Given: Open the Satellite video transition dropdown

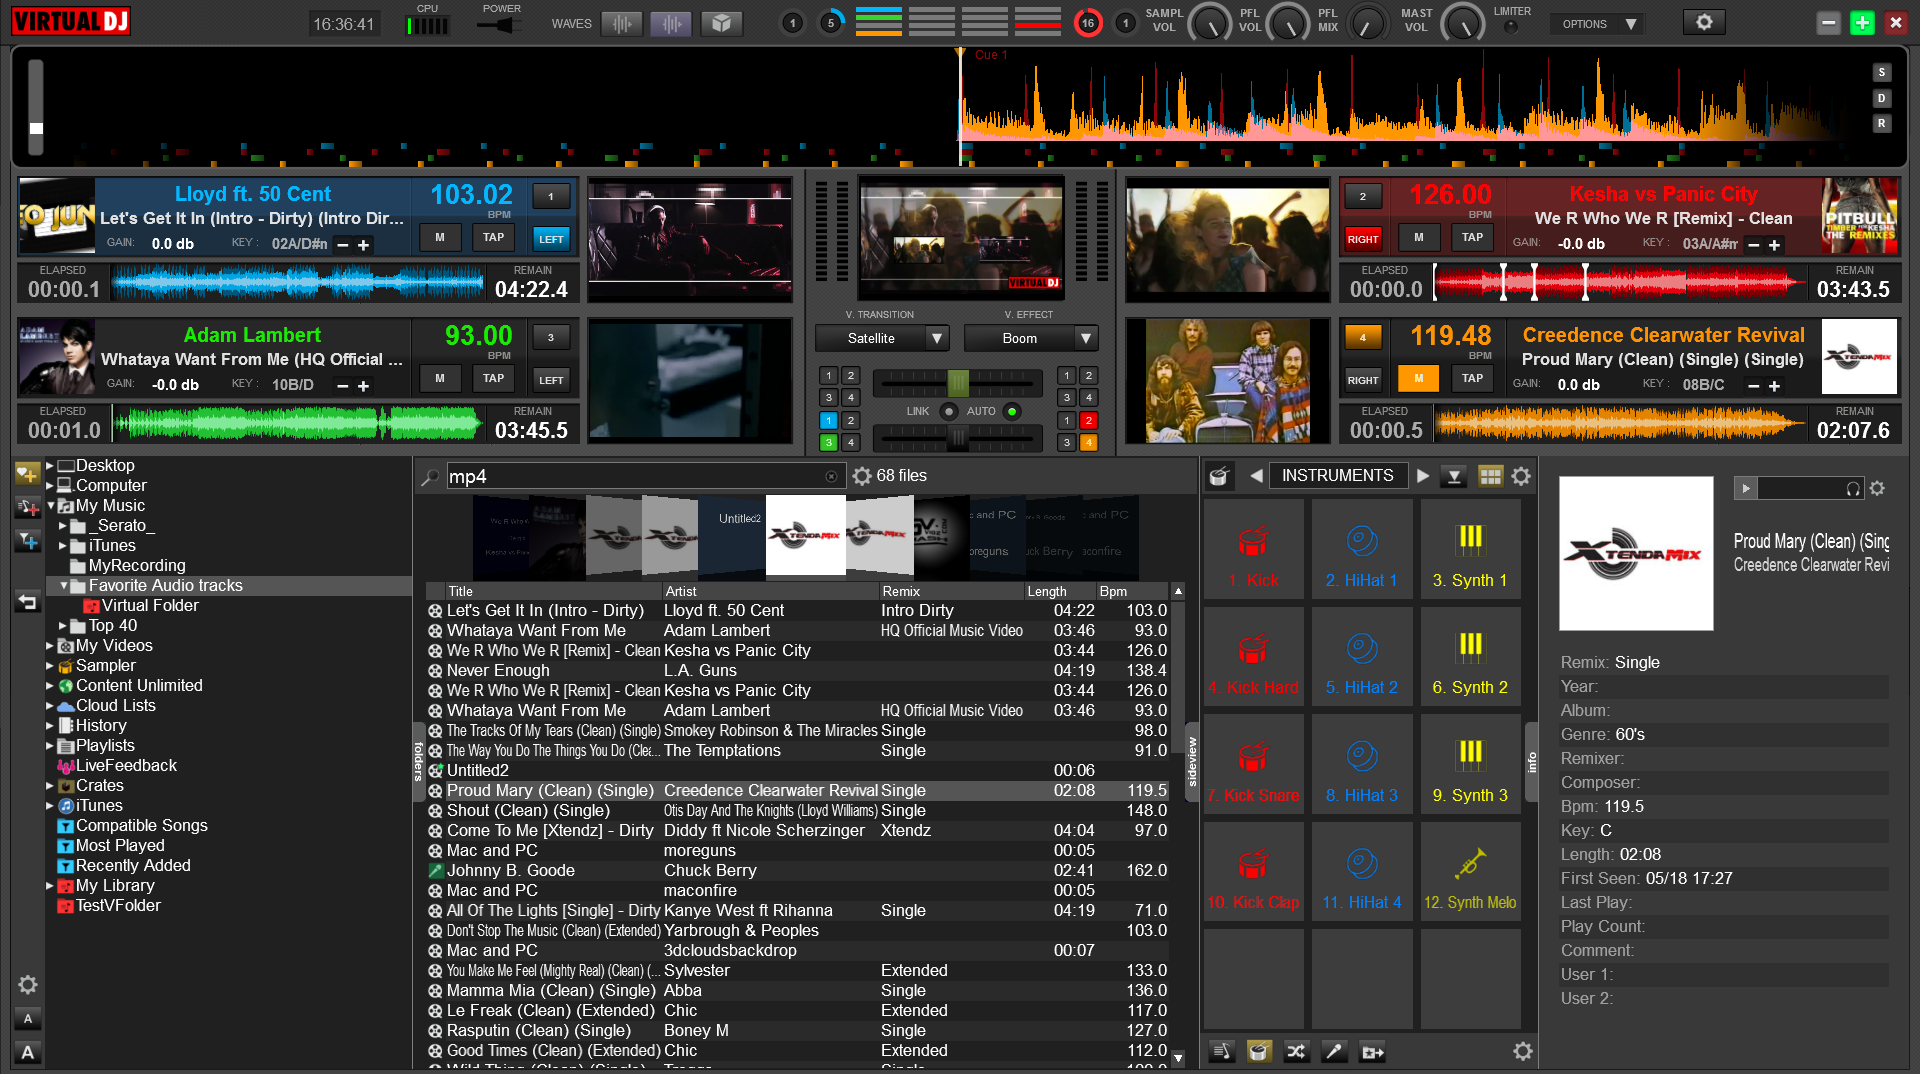Looking at the screenshot, I should 881,338.
